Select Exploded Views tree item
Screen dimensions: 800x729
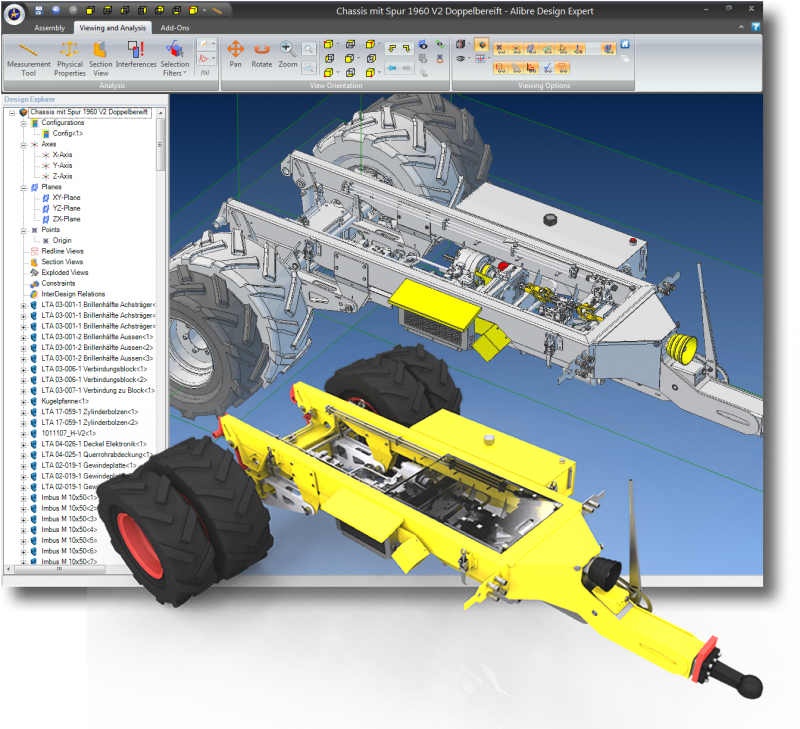click(x=65, y=272)
